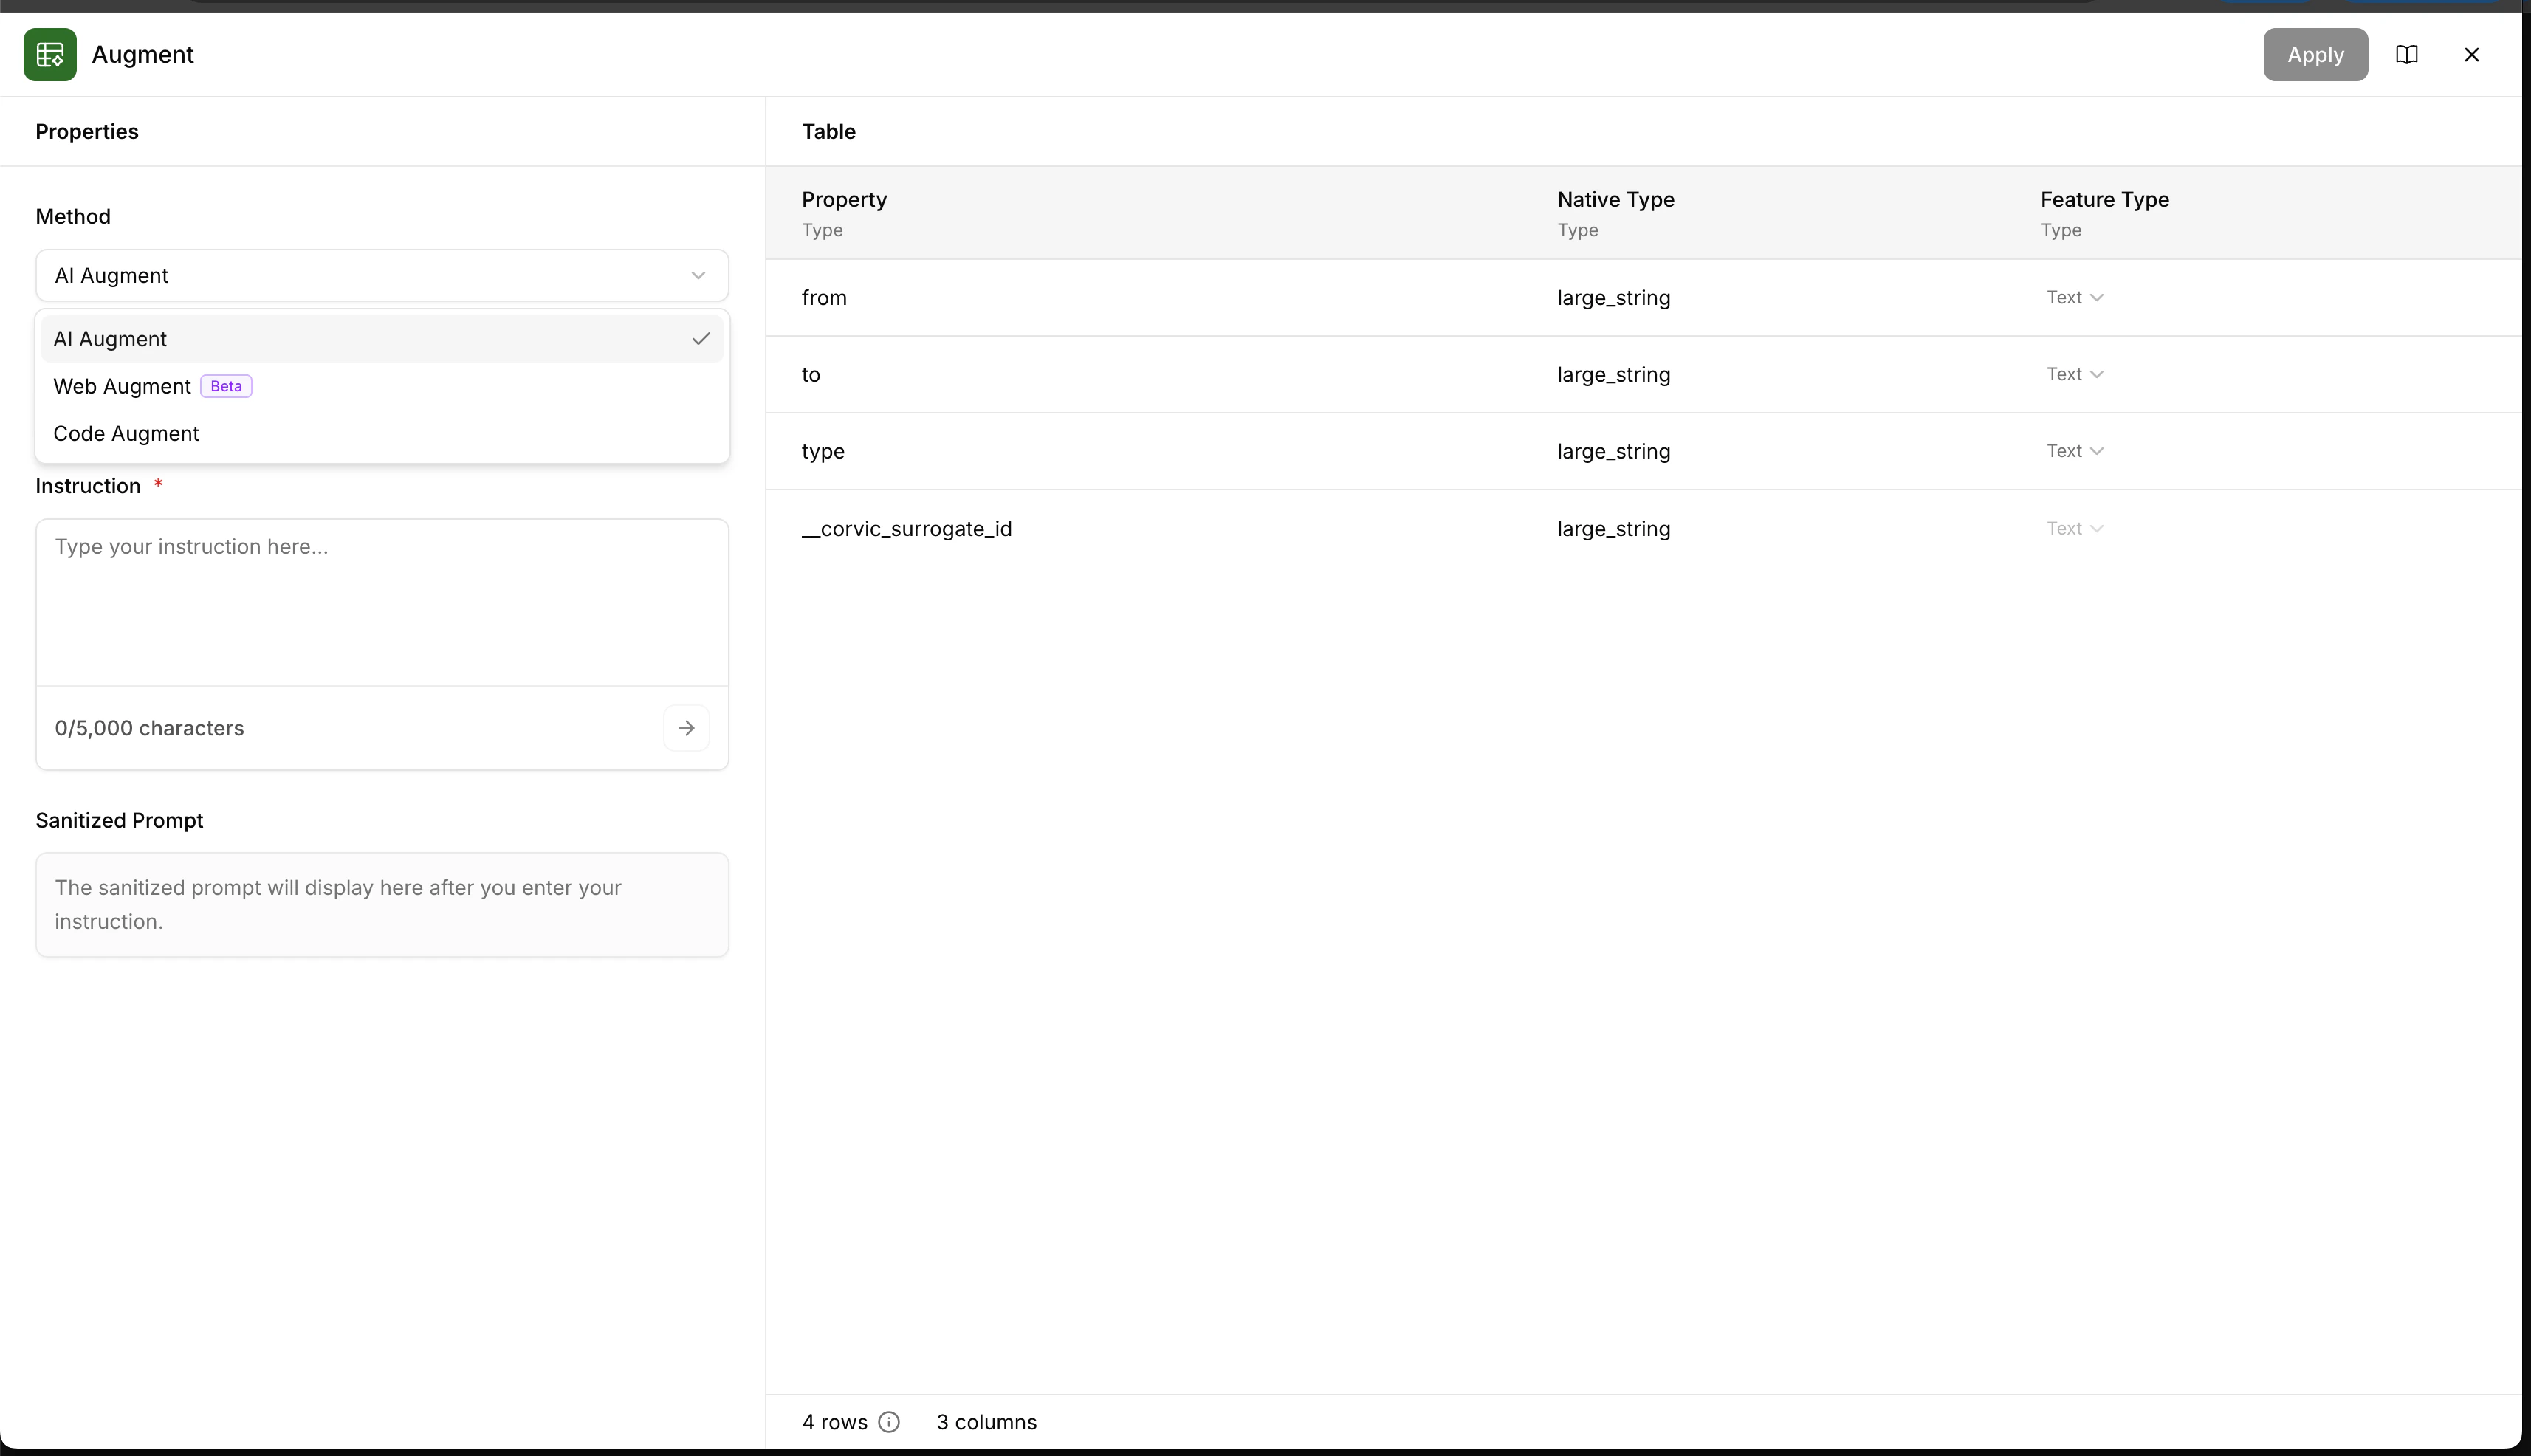Click the Sanitized Prompt display box
Viewport: 2531px width, 1456px height.
[381, 903]
